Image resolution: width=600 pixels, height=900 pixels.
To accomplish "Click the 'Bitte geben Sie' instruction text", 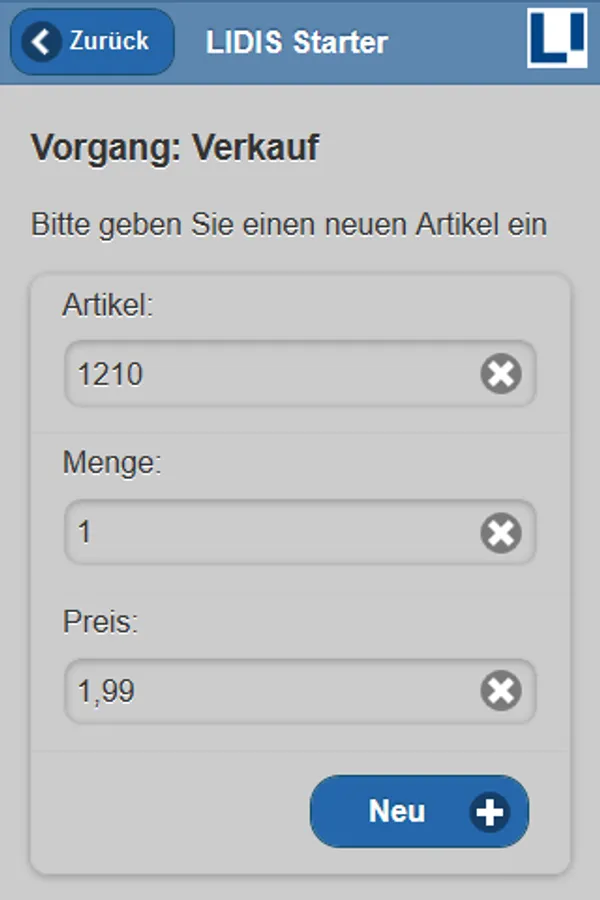I will click(289, 223).
